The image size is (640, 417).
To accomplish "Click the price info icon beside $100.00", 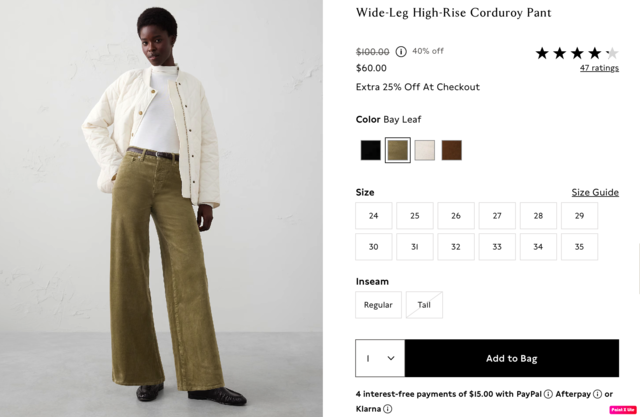I will coord(401,52).
